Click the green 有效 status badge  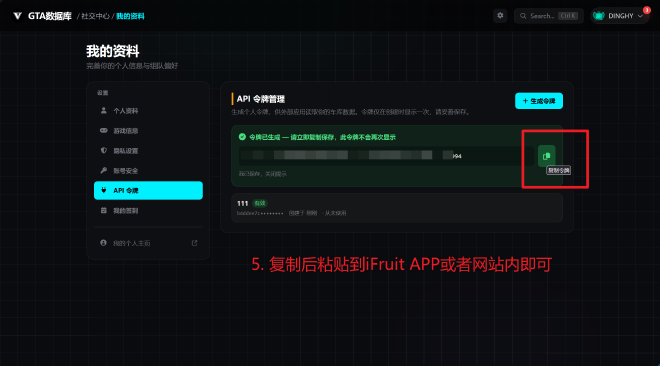[x=260, y=203]
